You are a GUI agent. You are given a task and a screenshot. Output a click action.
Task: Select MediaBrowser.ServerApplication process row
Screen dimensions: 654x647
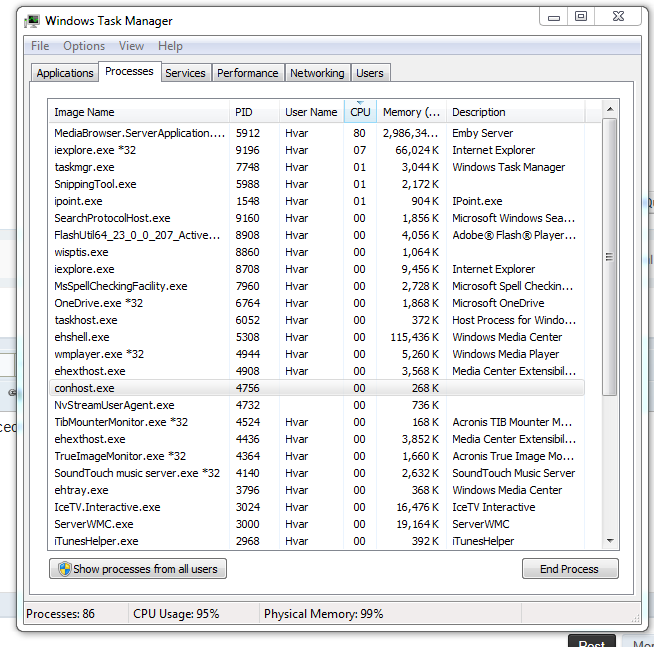(x=317, y=133)
